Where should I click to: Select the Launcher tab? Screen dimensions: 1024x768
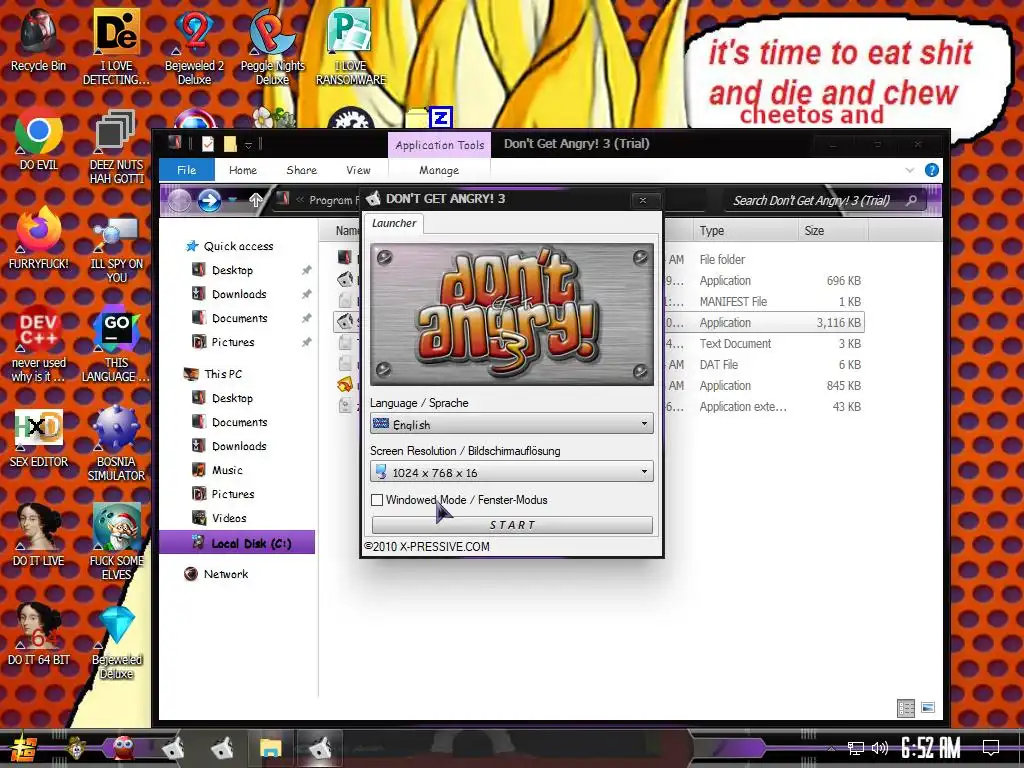point(394,223)
